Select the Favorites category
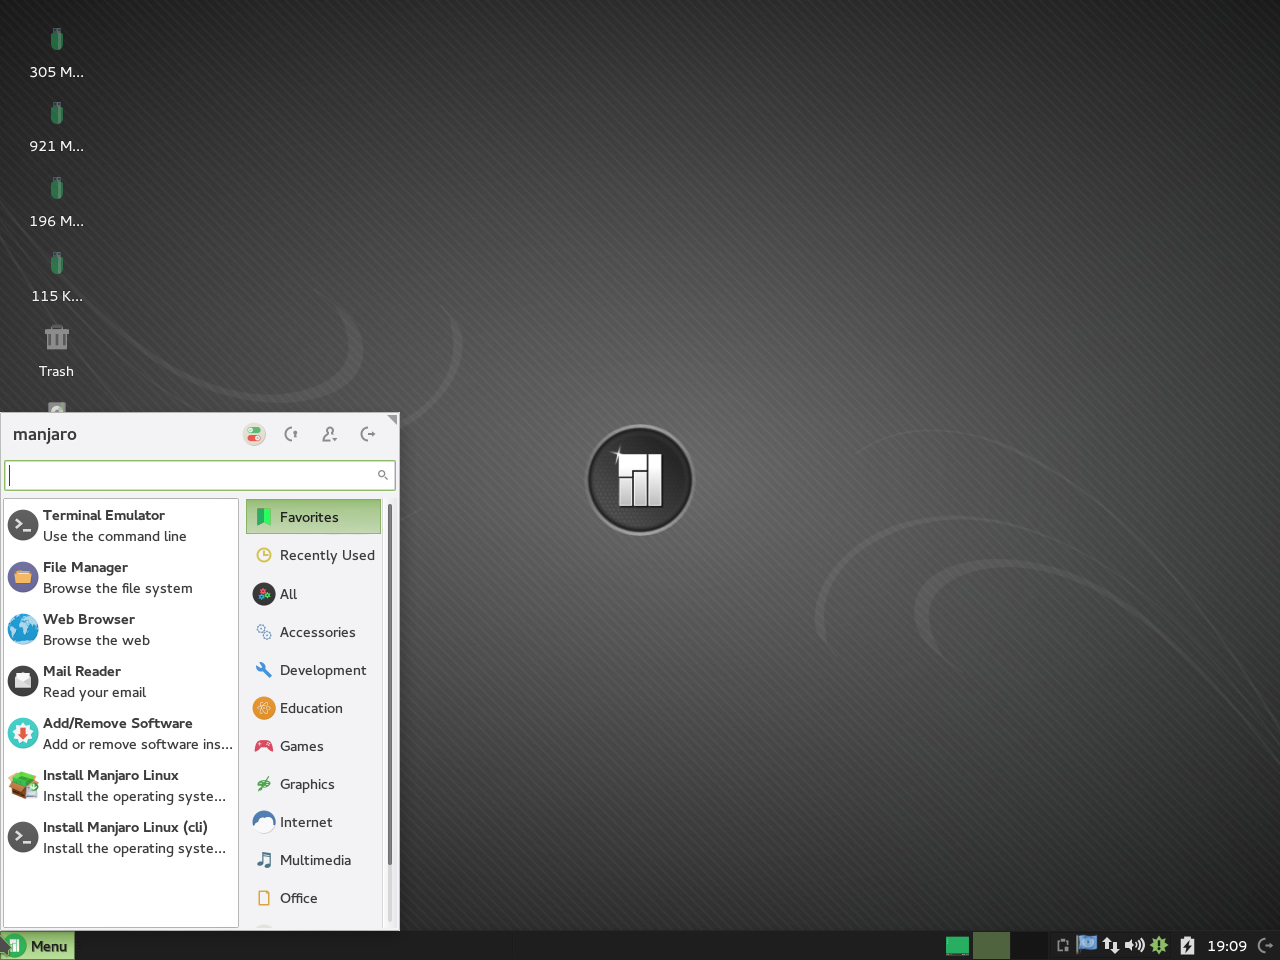 click(313, 517)
